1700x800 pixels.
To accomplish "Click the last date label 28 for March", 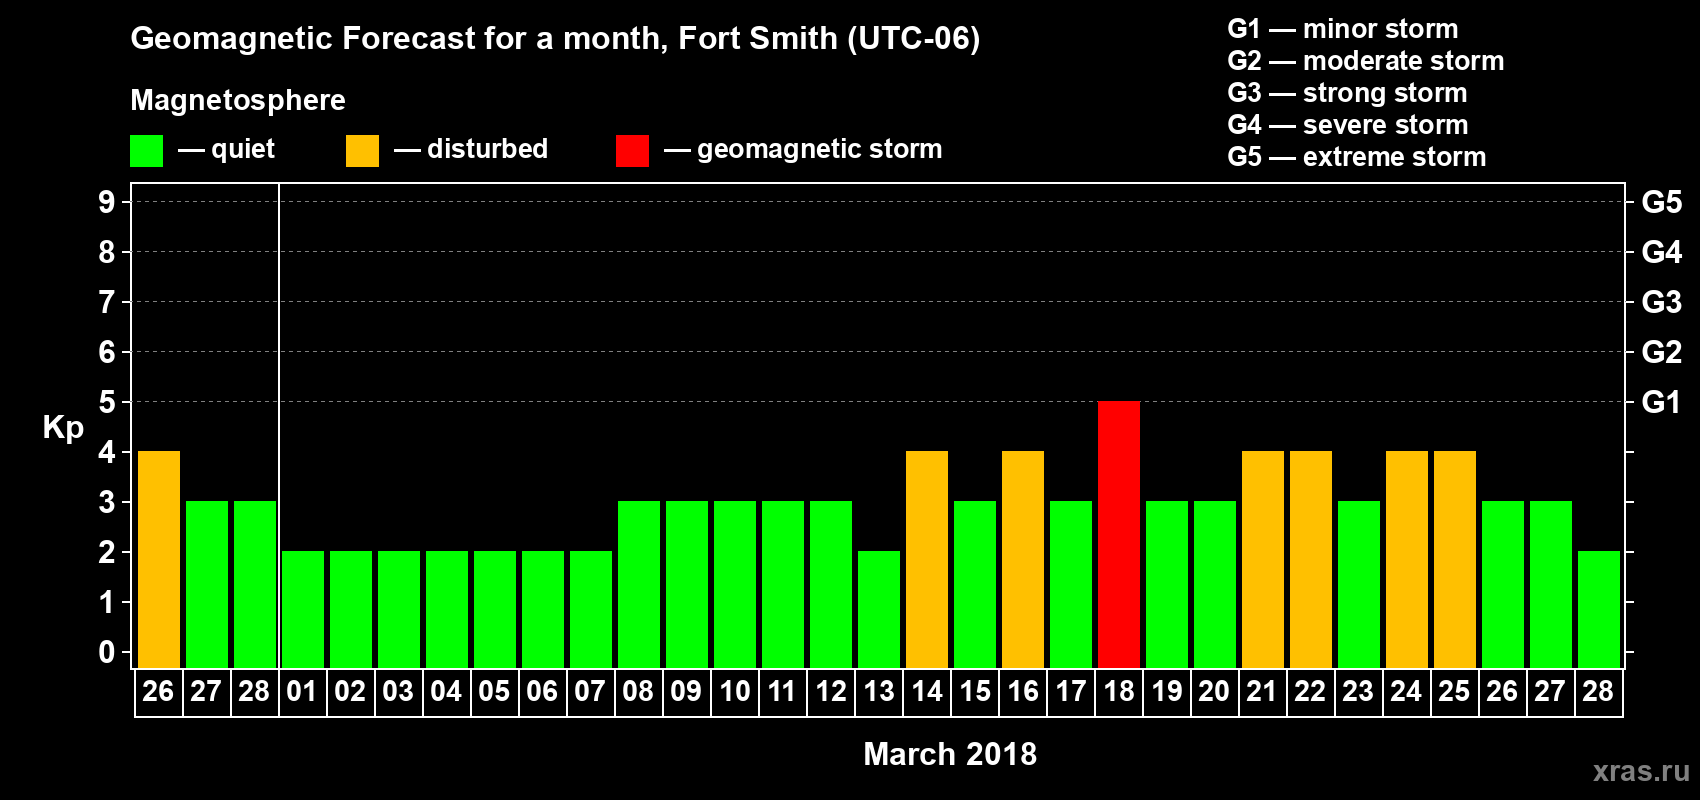I will (x=1599, y=692).
